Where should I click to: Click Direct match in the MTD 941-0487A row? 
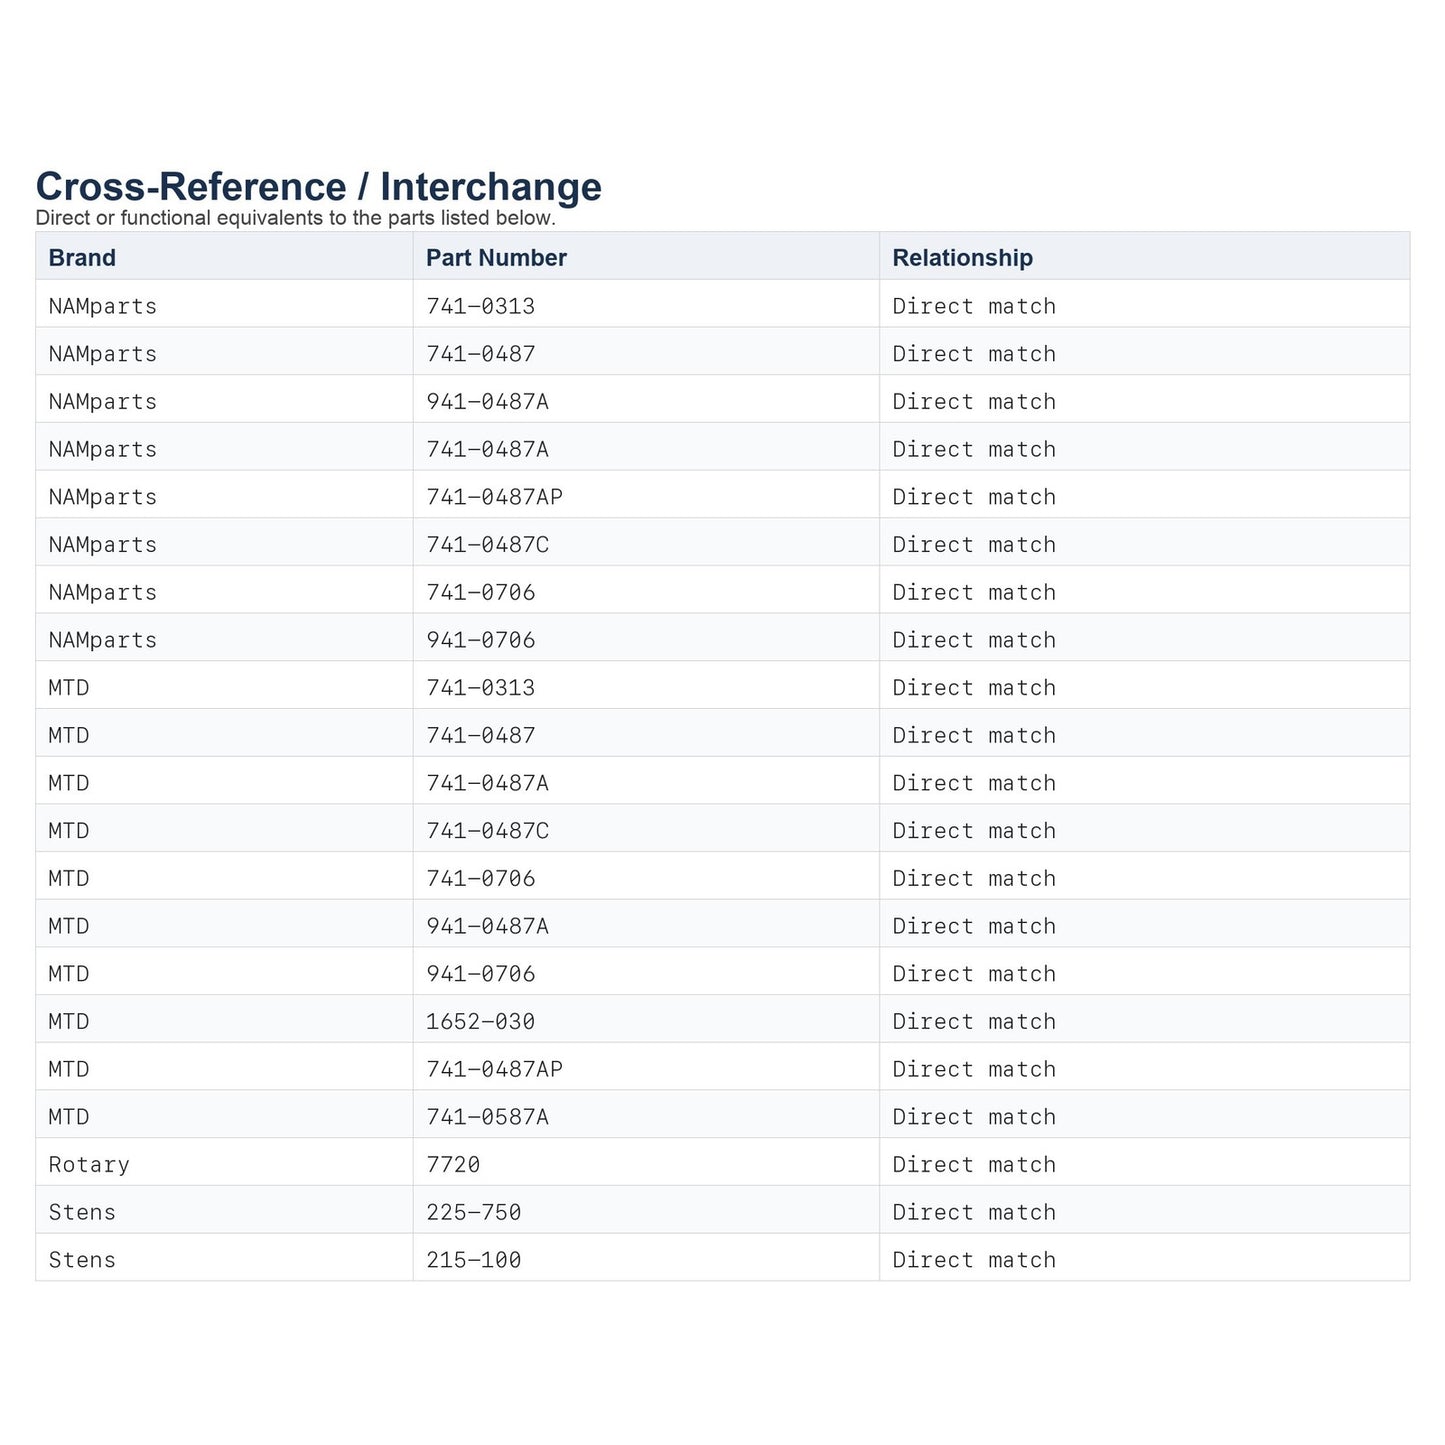click(x=974, y=926)
